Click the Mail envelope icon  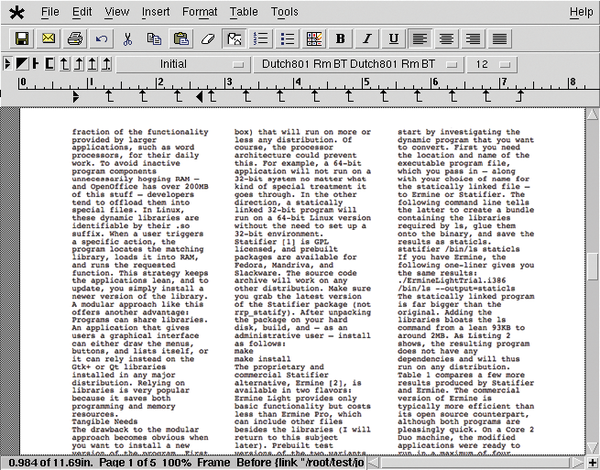(48, 39)
